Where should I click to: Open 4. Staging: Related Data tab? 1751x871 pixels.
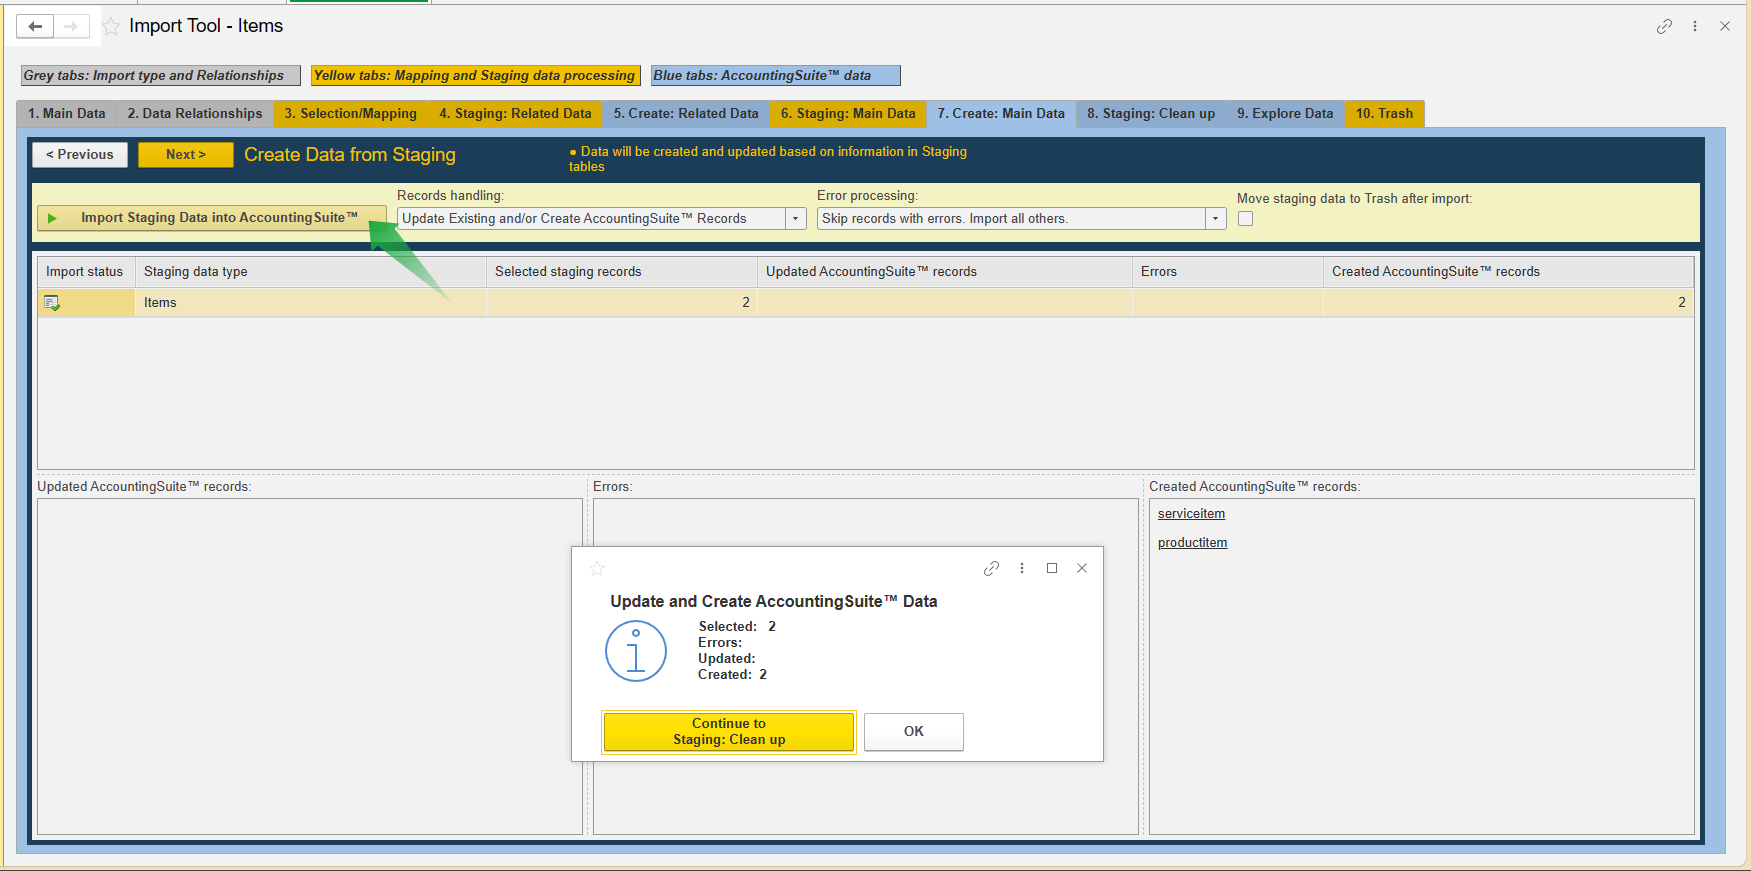coord(515,114)
